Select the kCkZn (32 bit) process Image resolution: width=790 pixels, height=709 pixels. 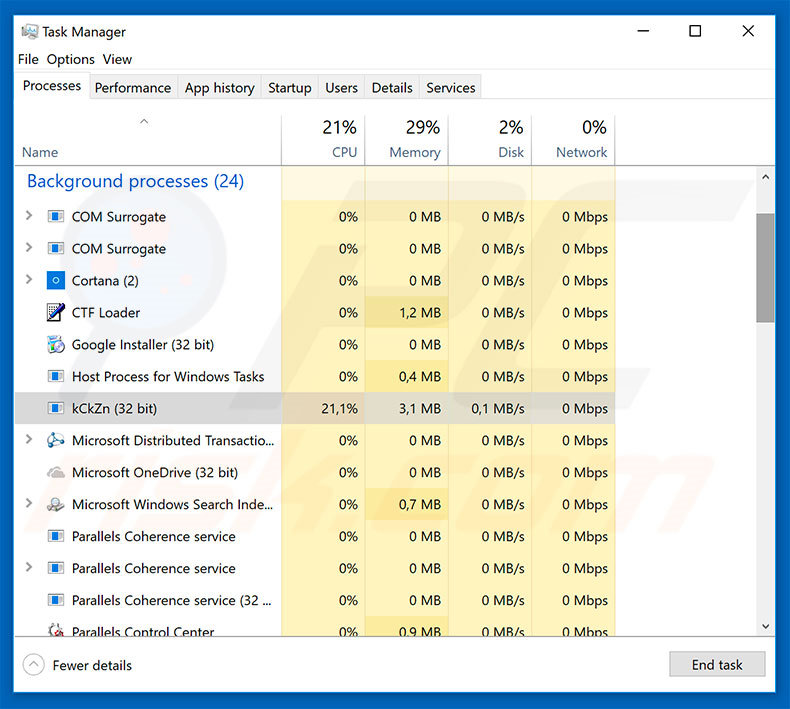(x=315, y=408)
